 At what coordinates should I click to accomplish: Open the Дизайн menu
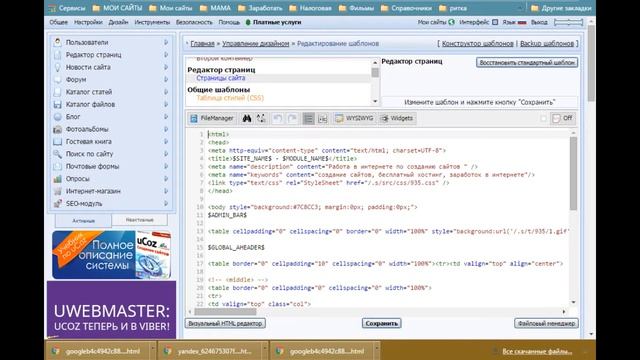click(x=118, y=22)
